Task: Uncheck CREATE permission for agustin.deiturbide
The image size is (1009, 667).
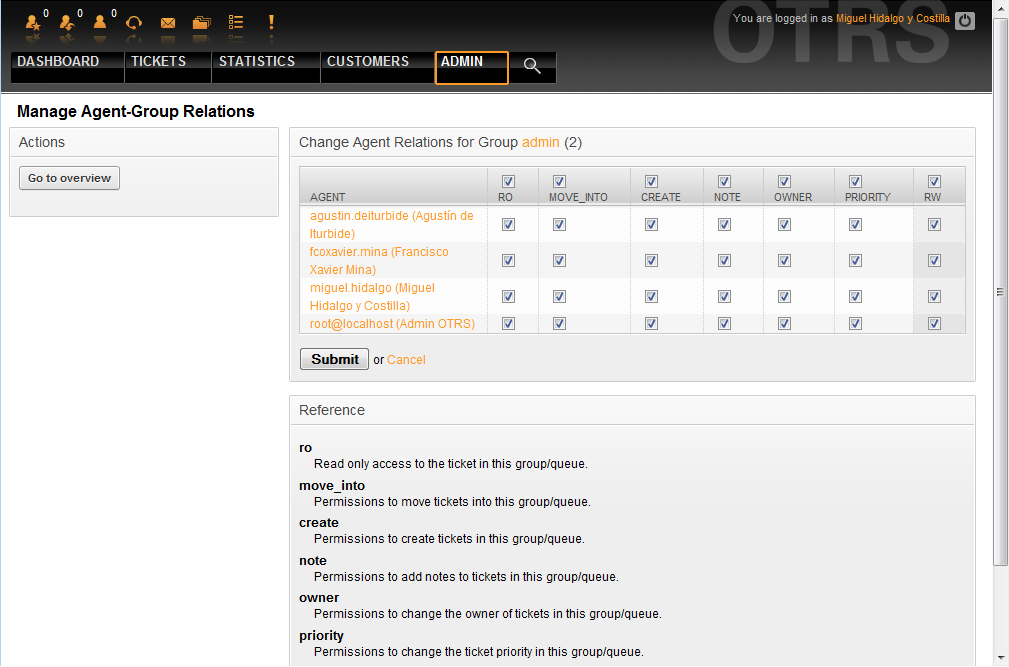Action: pyautogui.click(x=651, y=225)
